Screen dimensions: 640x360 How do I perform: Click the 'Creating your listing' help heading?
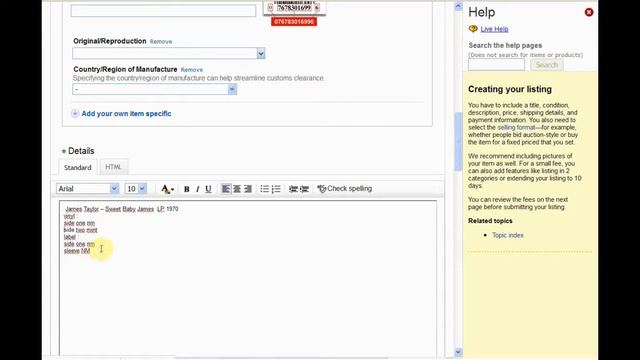510,89
